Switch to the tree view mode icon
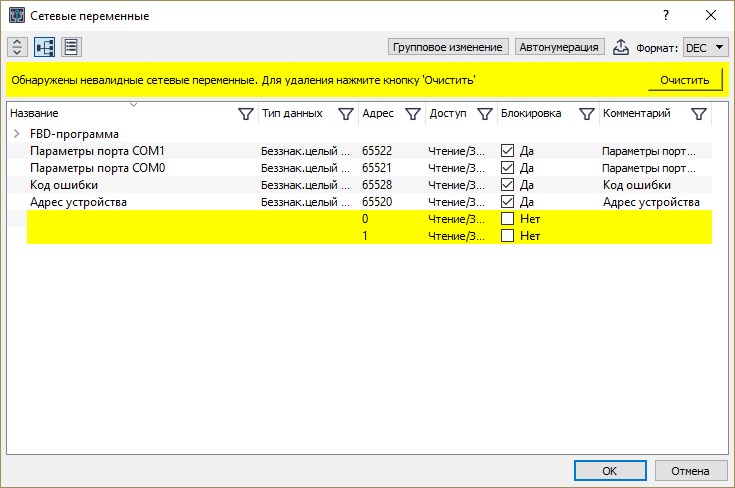 click(45, 47)
